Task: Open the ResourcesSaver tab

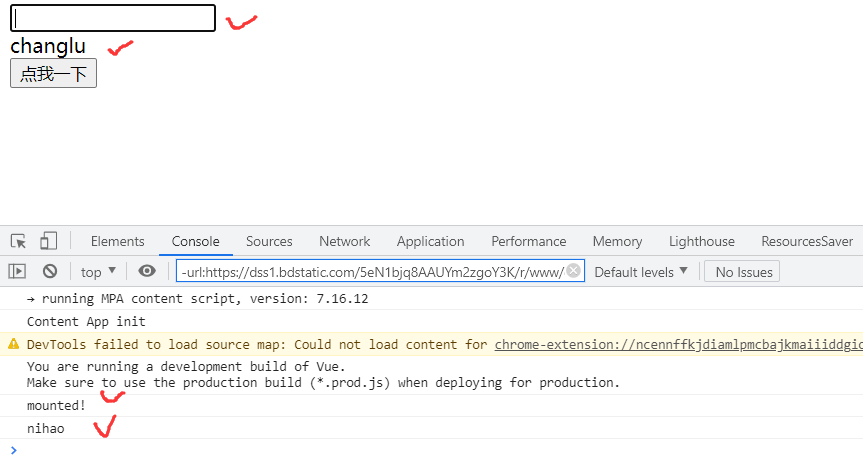Action: coord(807,242)
